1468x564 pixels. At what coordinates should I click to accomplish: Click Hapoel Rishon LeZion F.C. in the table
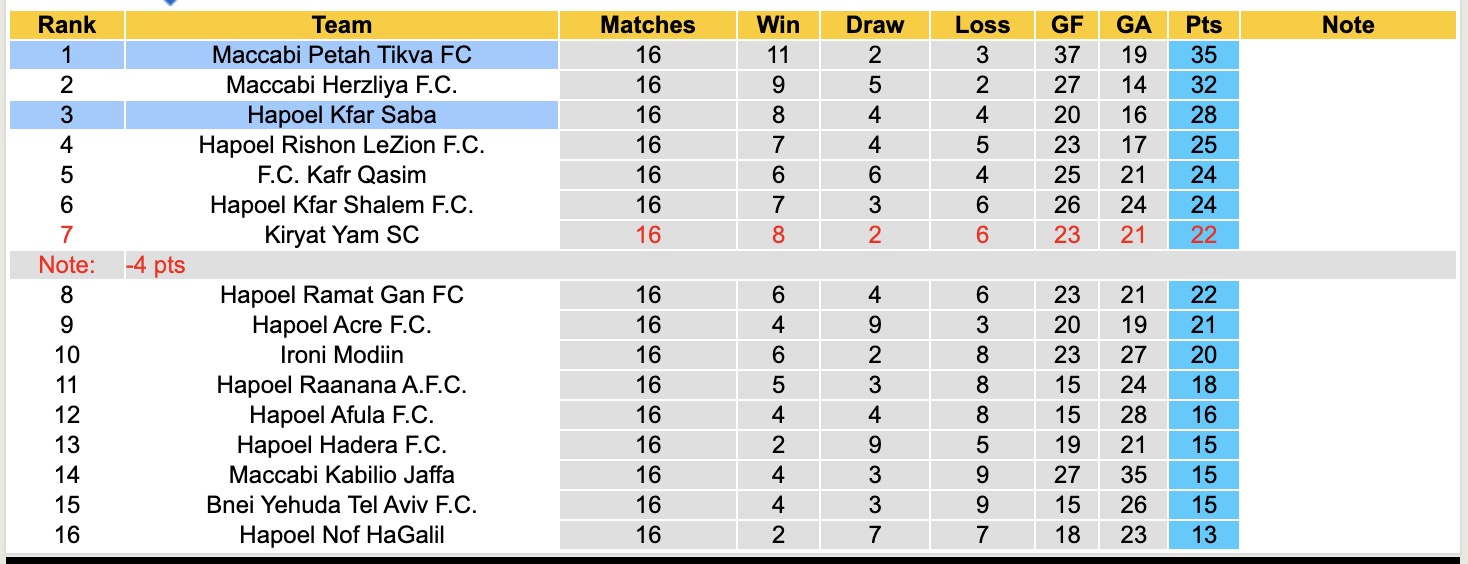pos(341,145)
